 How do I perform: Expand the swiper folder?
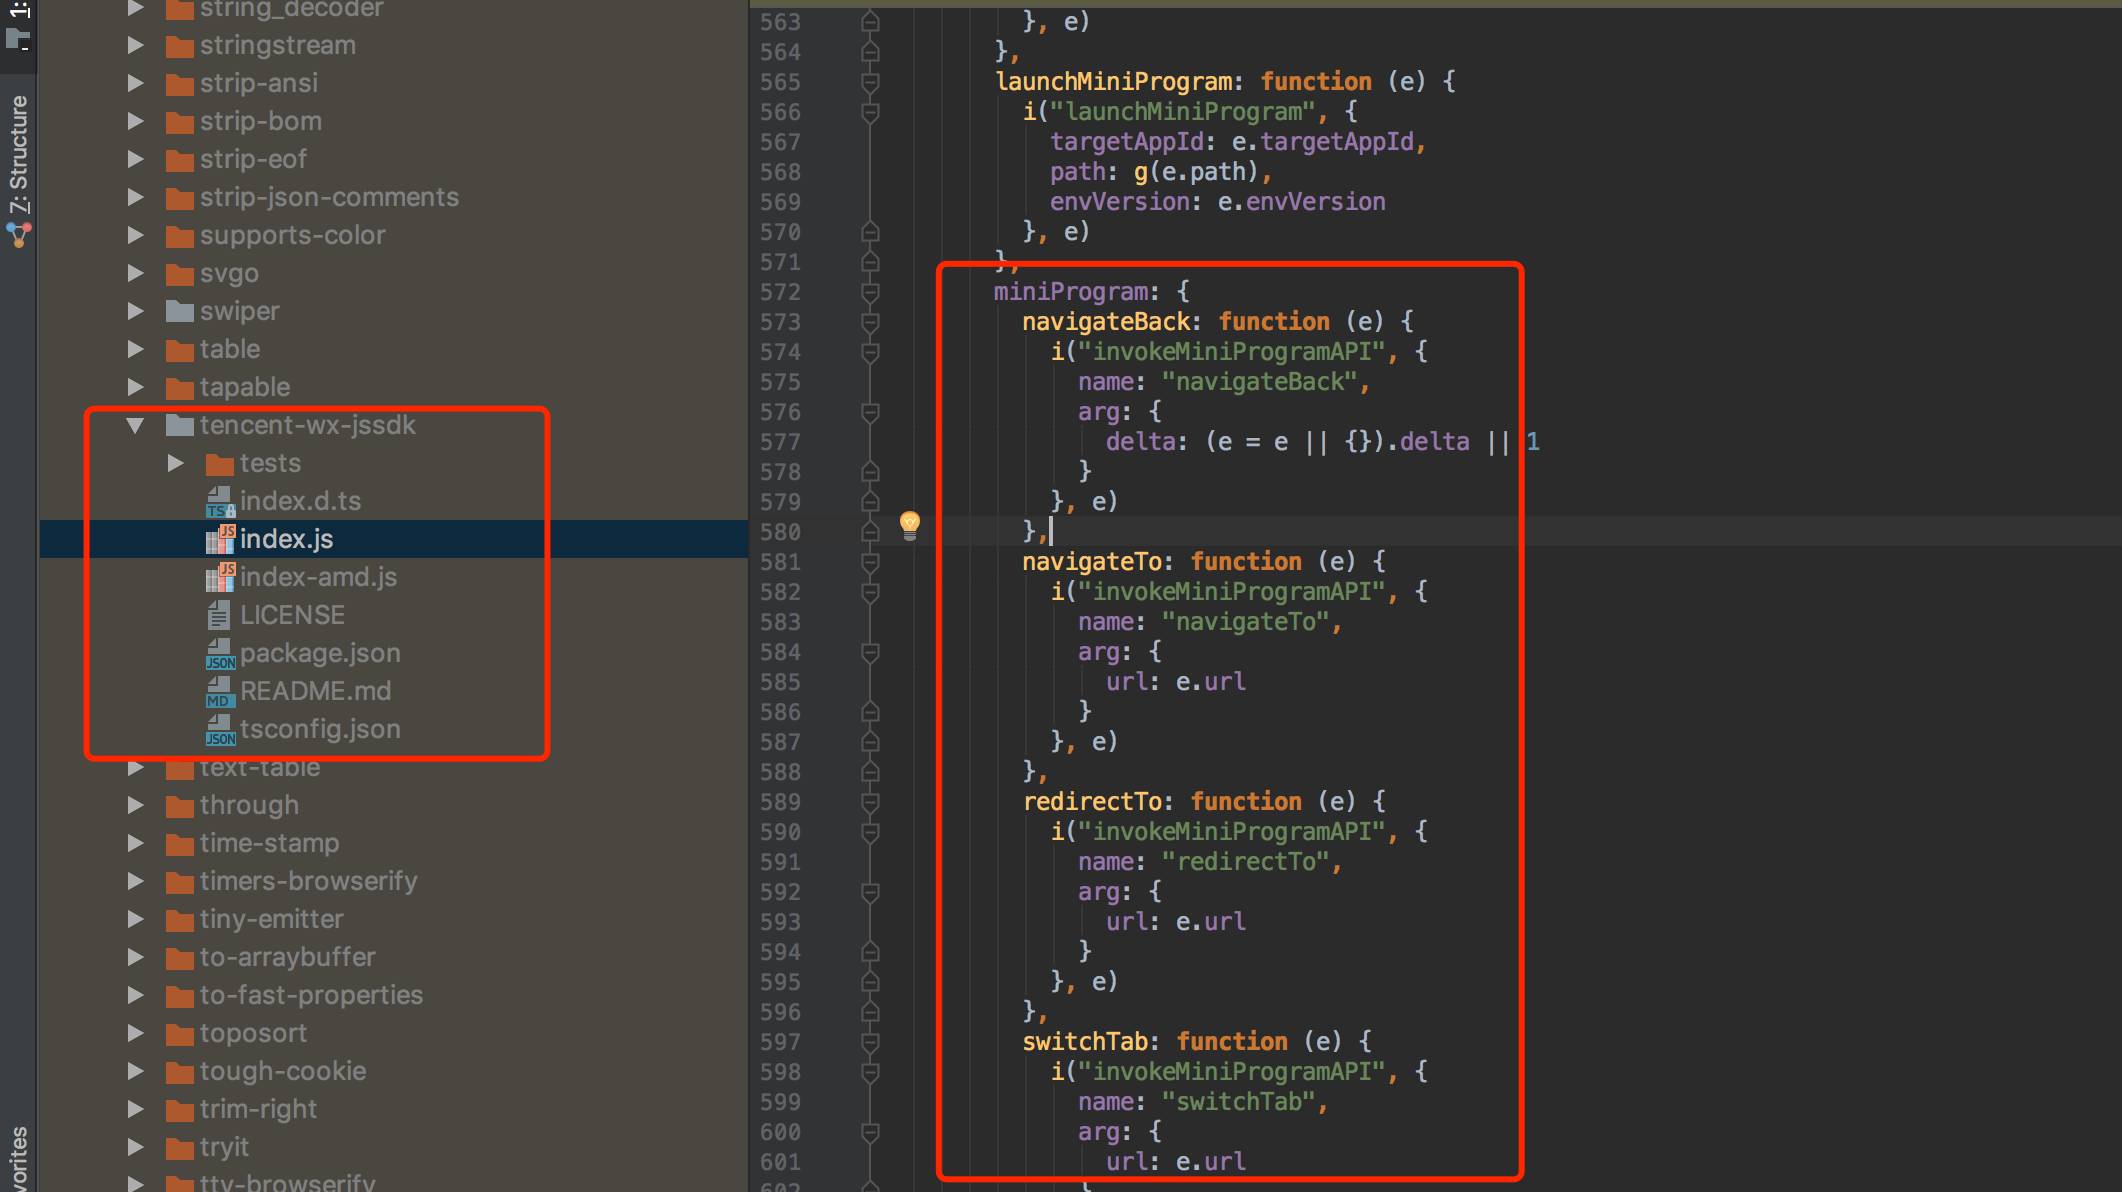(x=136, y=311)
